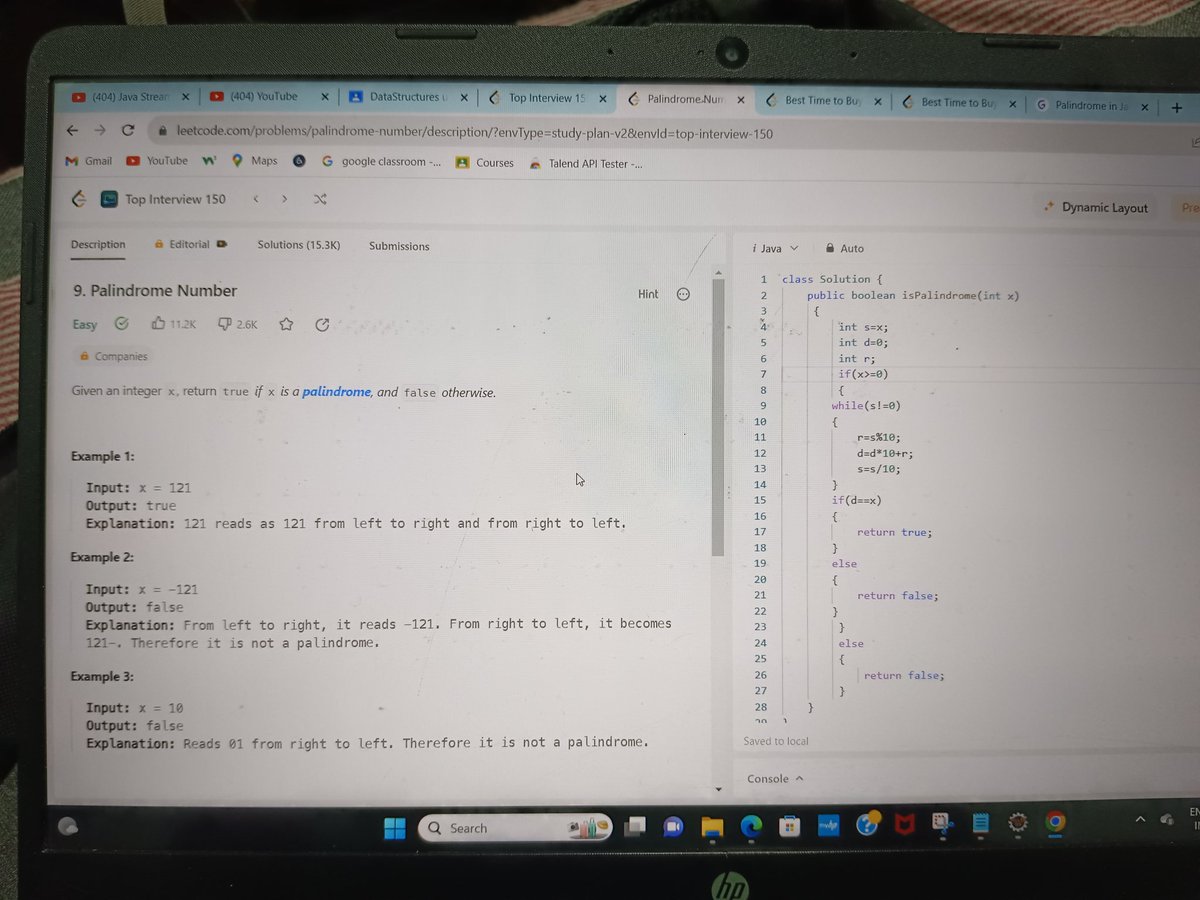The image size is (1200, 900).
Task: Star the problem as favorite
Action: [x=286, y=324]
